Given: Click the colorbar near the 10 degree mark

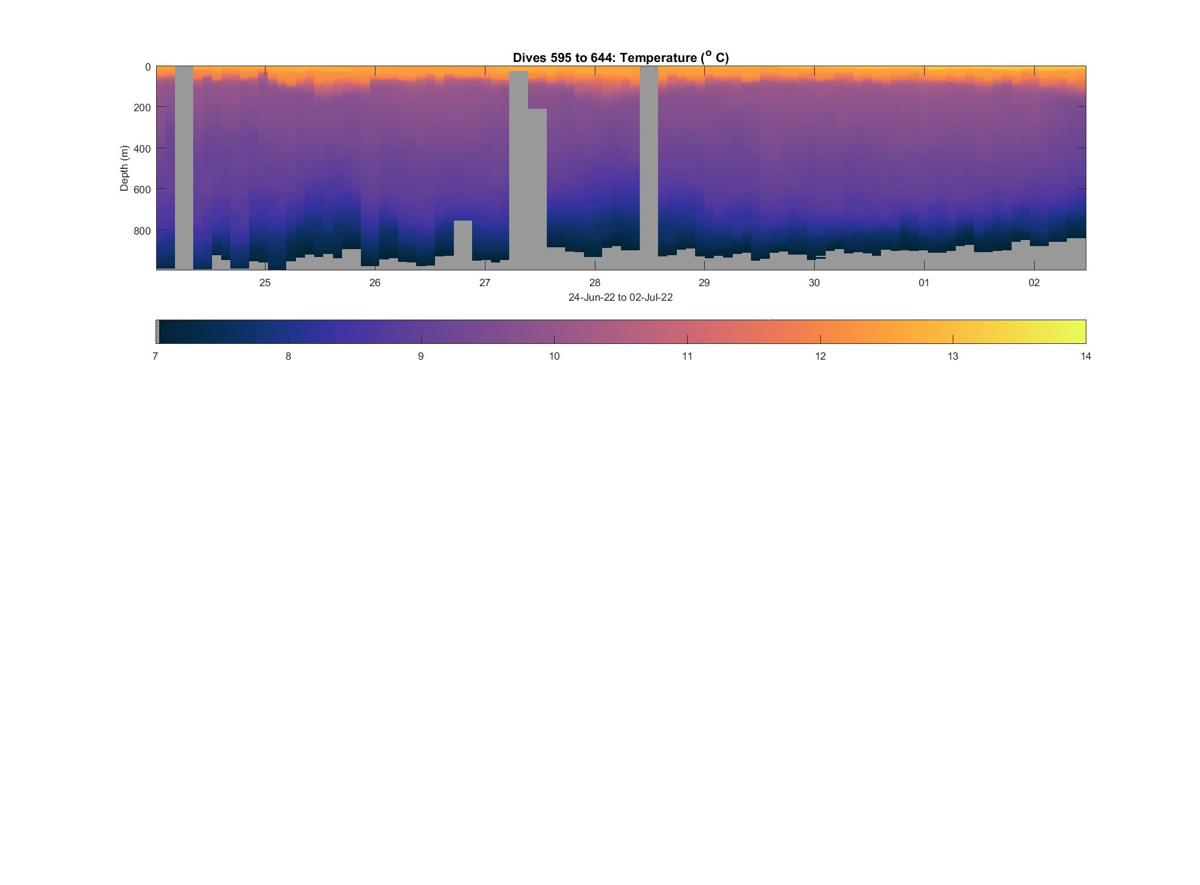Looking at the screenshot, I should [x=554, y=332].
